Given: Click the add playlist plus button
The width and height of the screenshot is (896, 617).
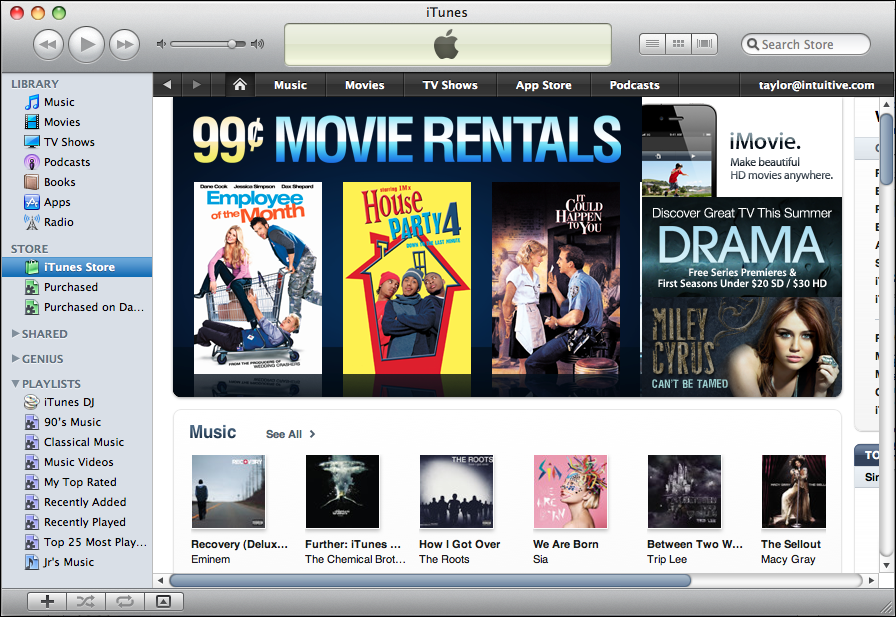Looking at the screenshot, I should point(47,601).
